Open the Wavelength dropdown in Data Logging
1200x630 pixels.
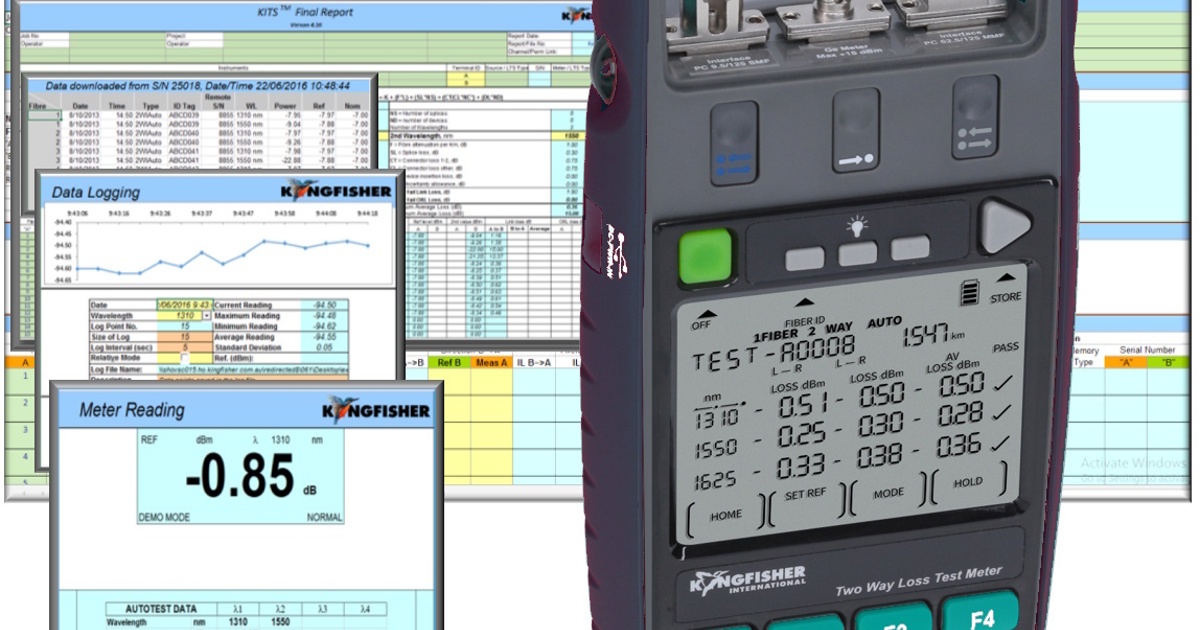pos(207,315)
